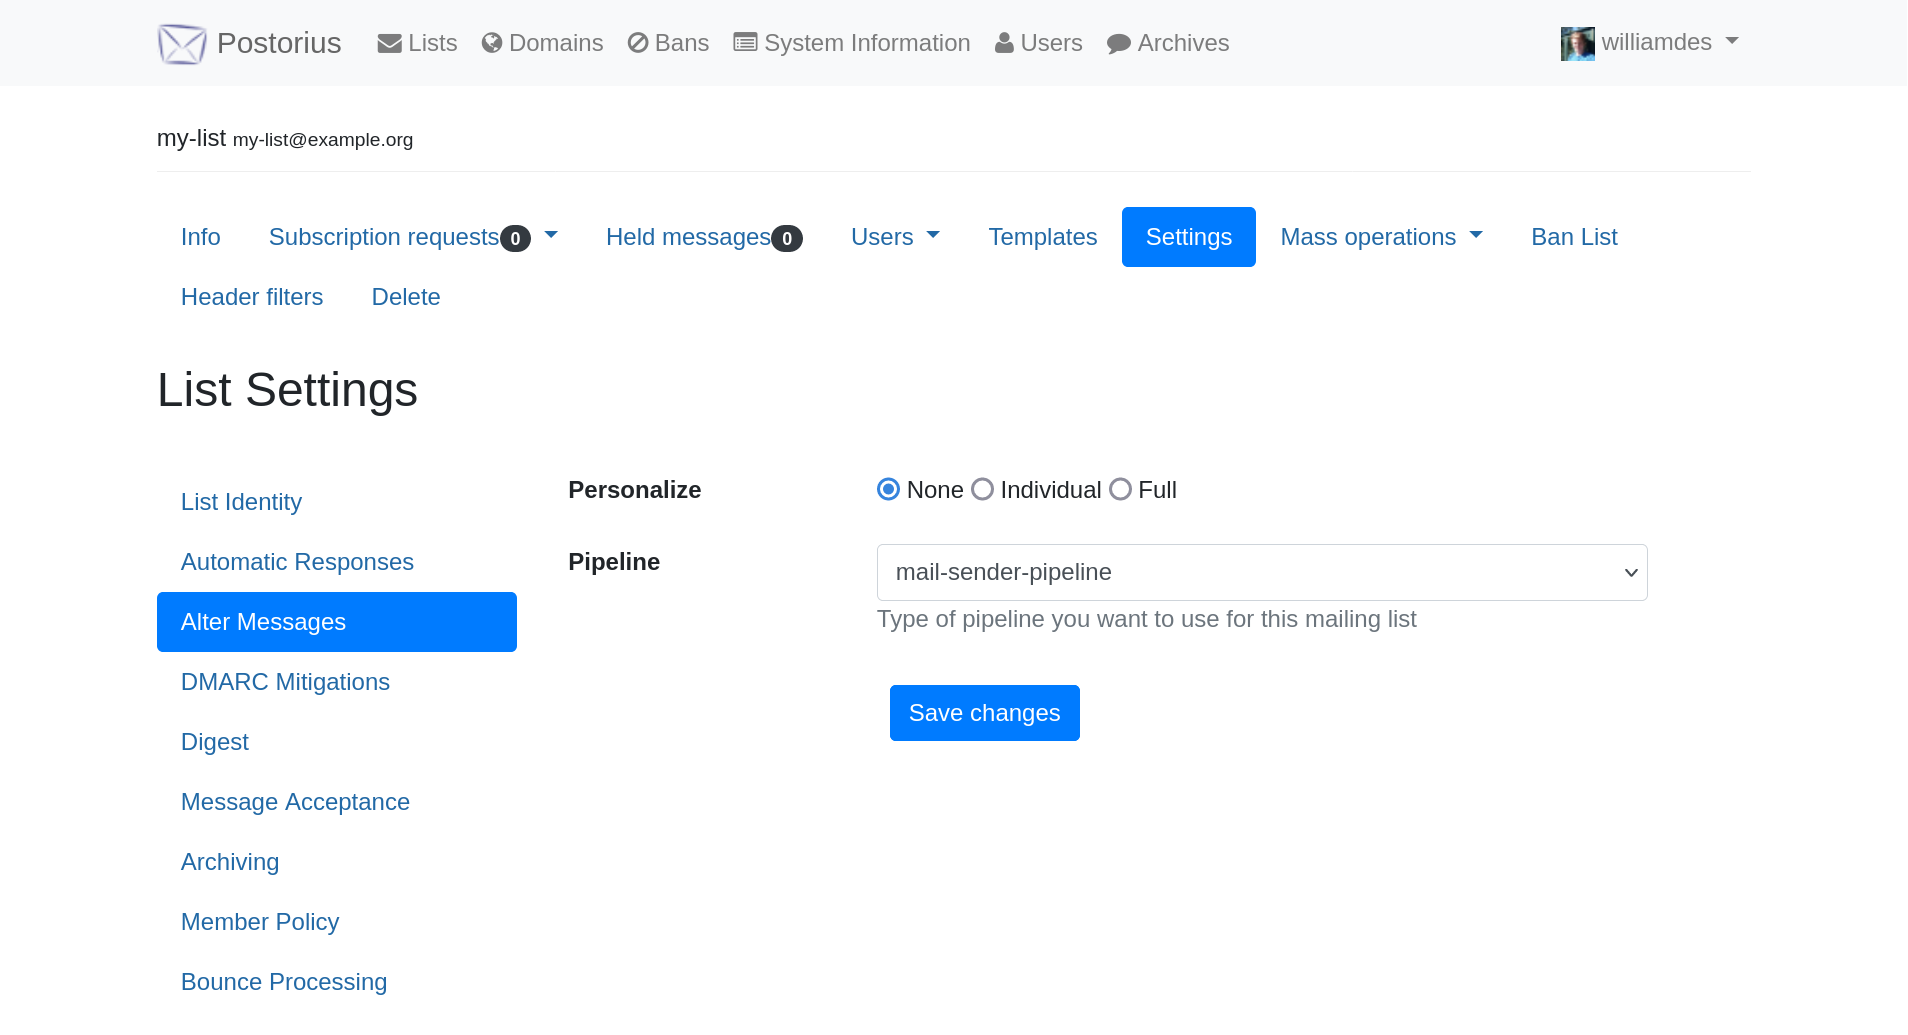Image resolution: width=1908 pixels, height=1035 pixels.
Task: Switch to the Templates tab
Action: coord(1043,237)
